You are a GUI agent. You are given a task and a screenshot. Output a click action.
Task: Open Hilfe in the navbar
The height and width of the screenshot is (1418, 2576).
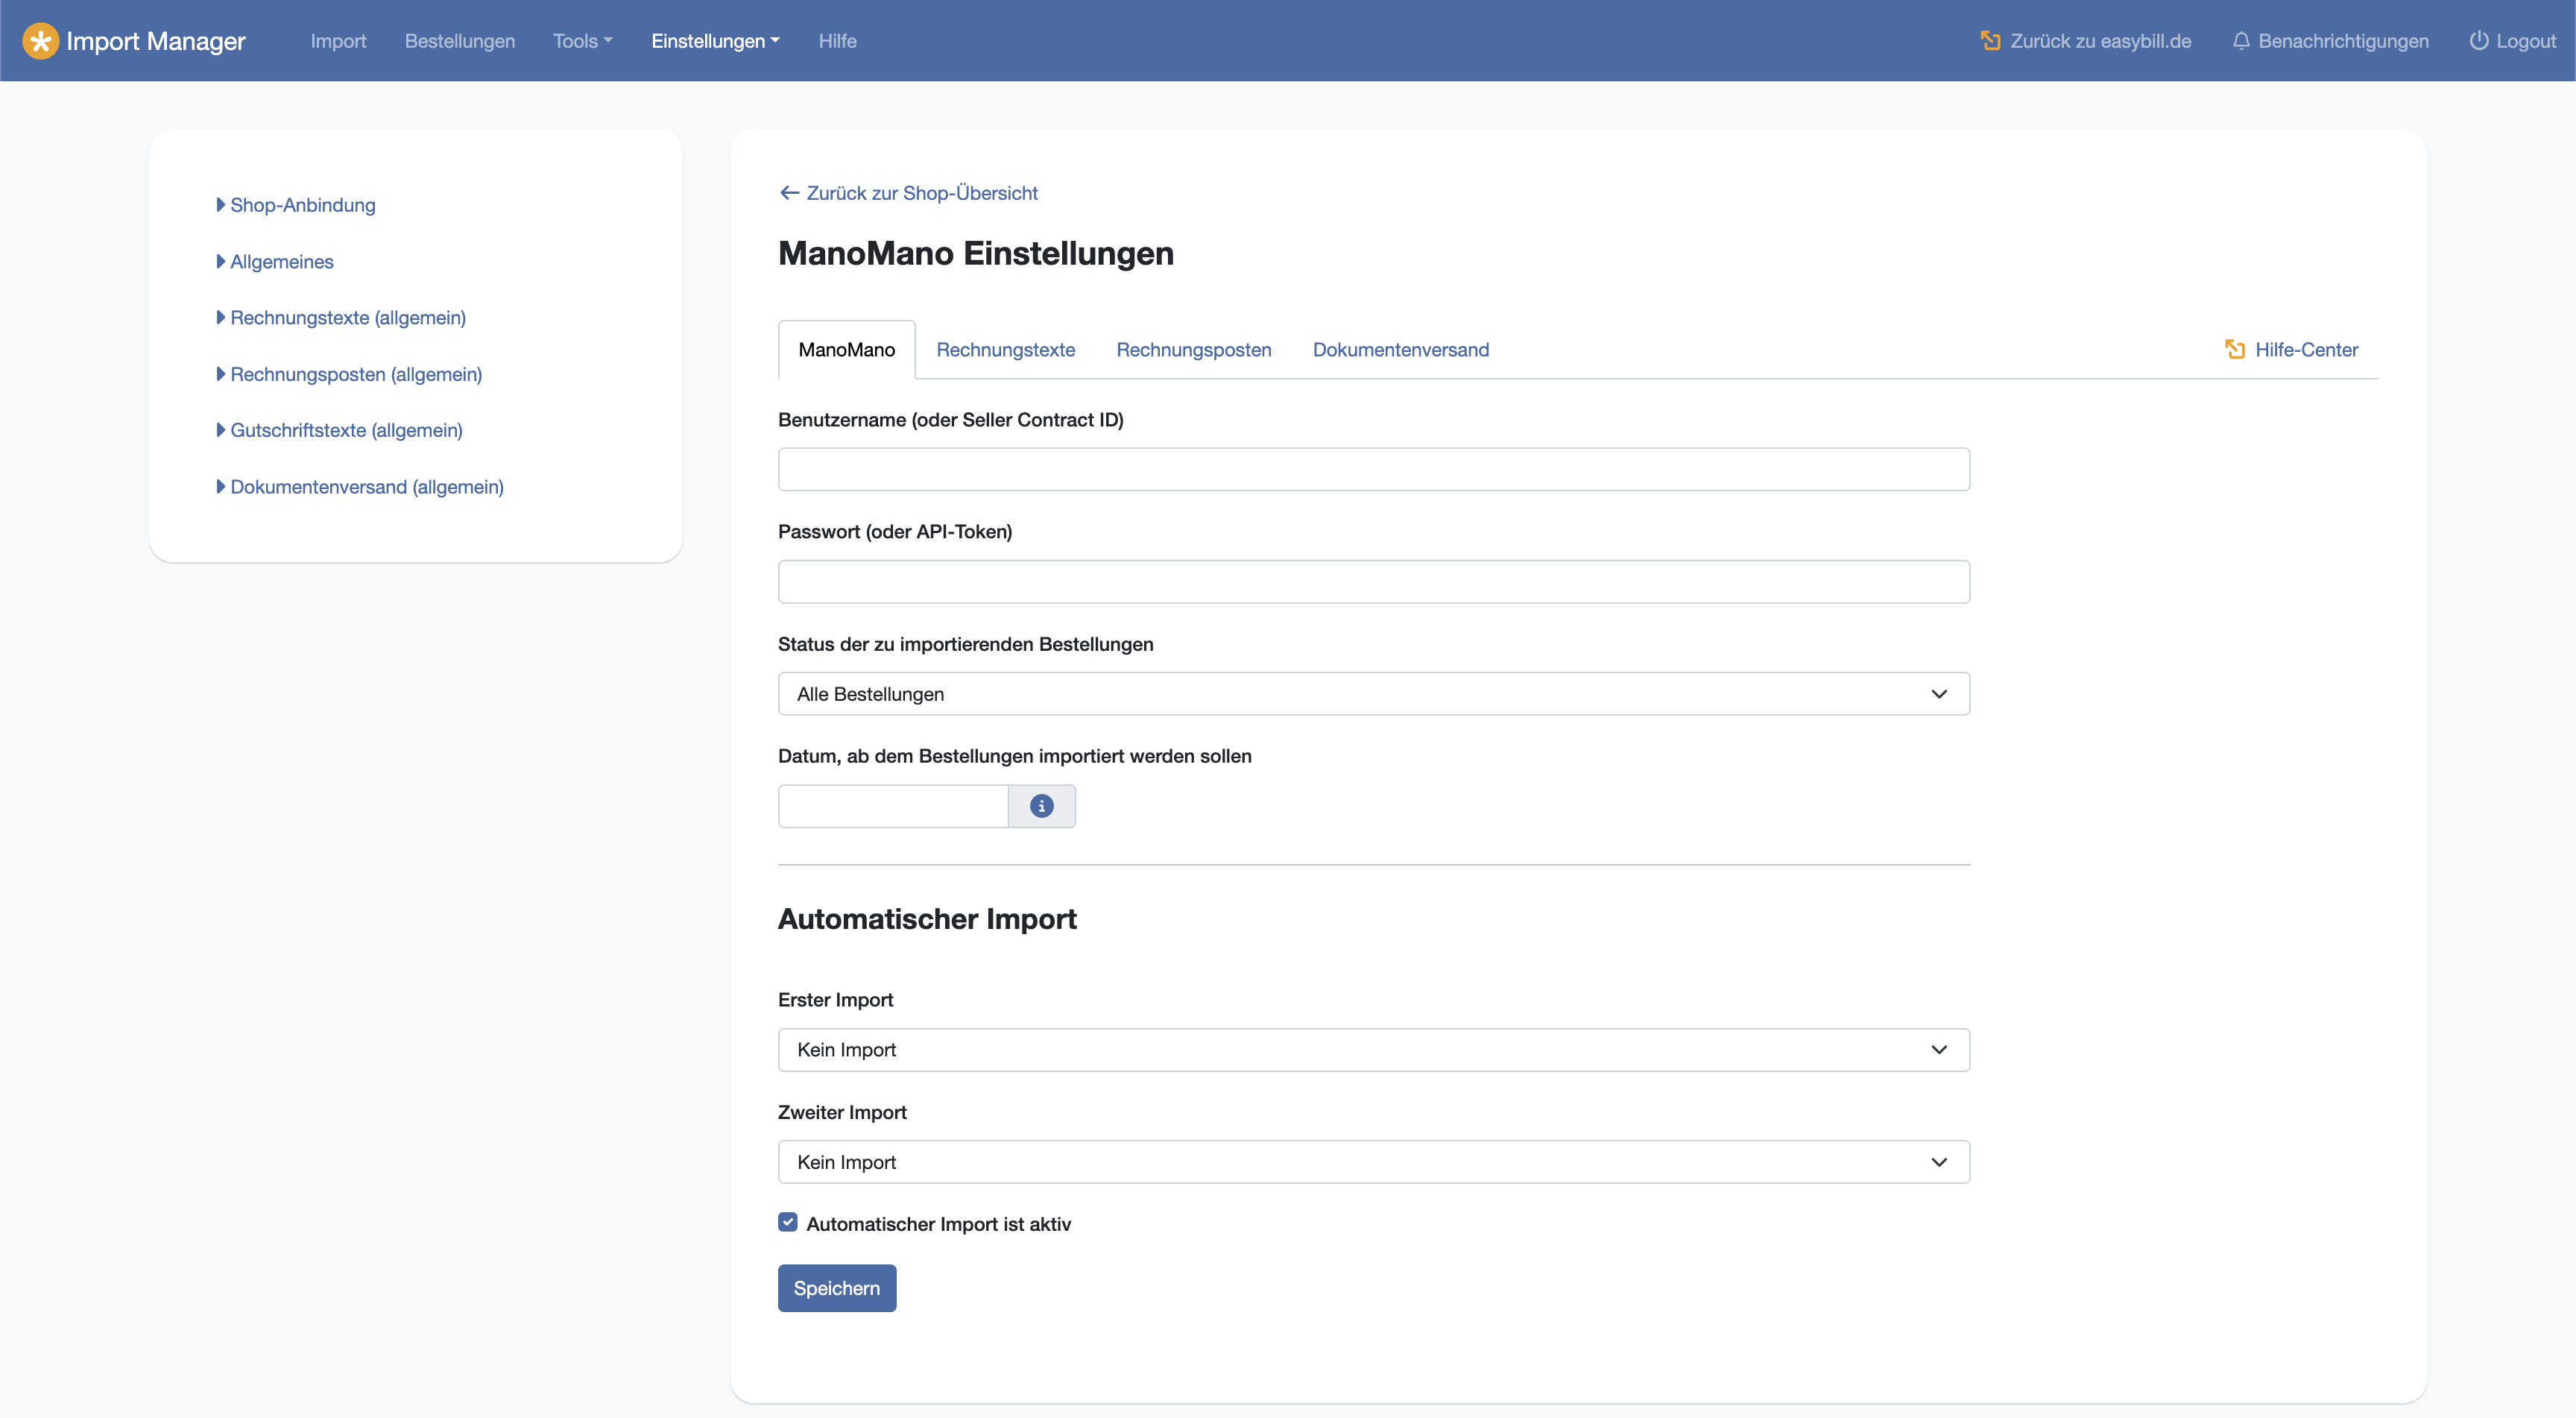point(837,41)
